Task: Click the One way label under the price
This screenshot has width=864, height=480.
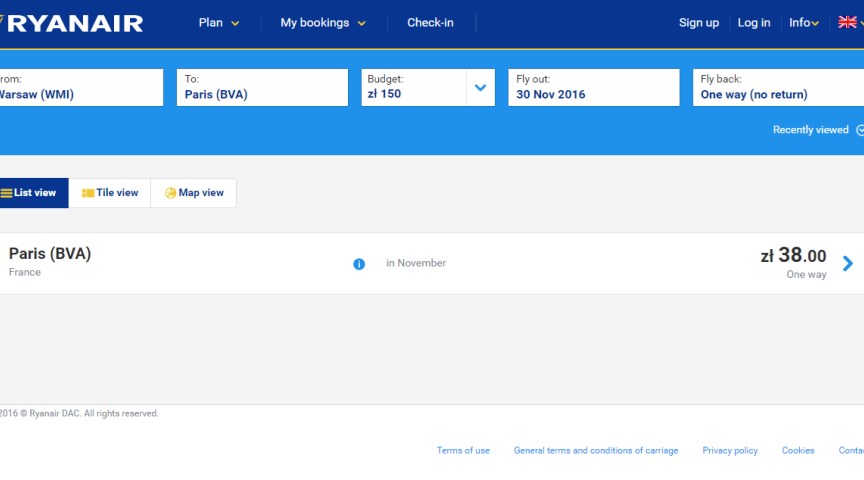Action: 806,274
